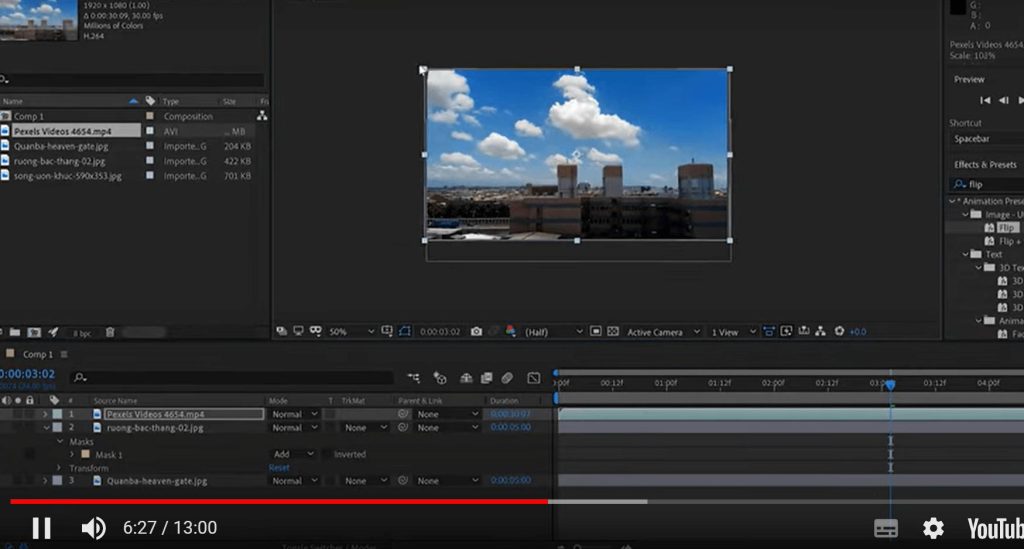Enable frame blending icon in timeline

tap(487, 378)
